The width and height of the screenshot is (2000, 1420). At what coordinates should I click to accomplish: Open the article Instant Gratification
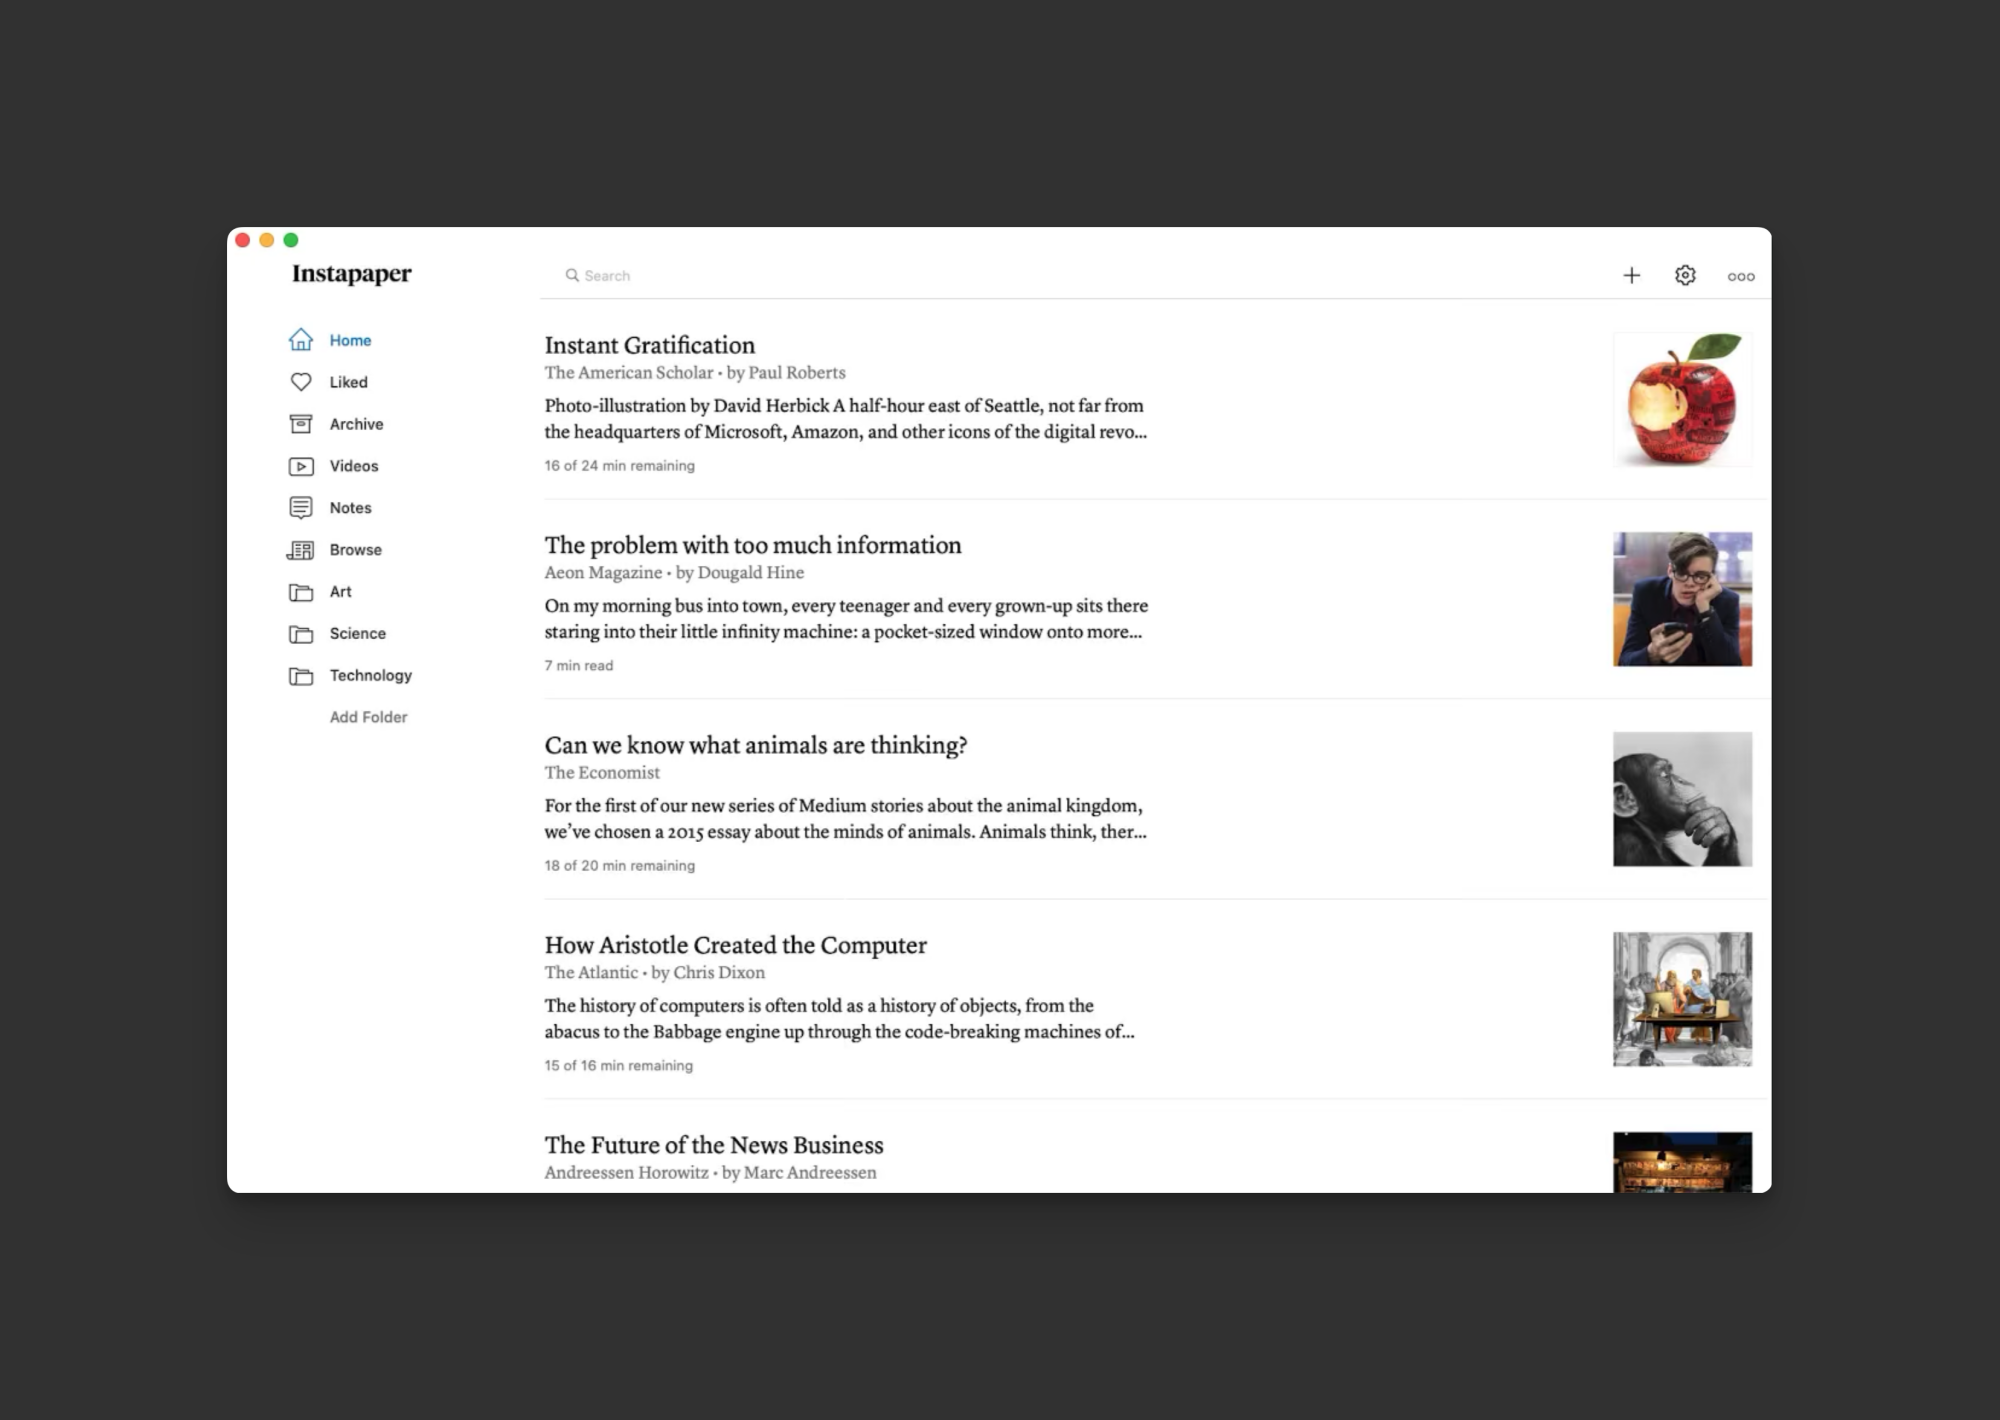click(649, 345)
